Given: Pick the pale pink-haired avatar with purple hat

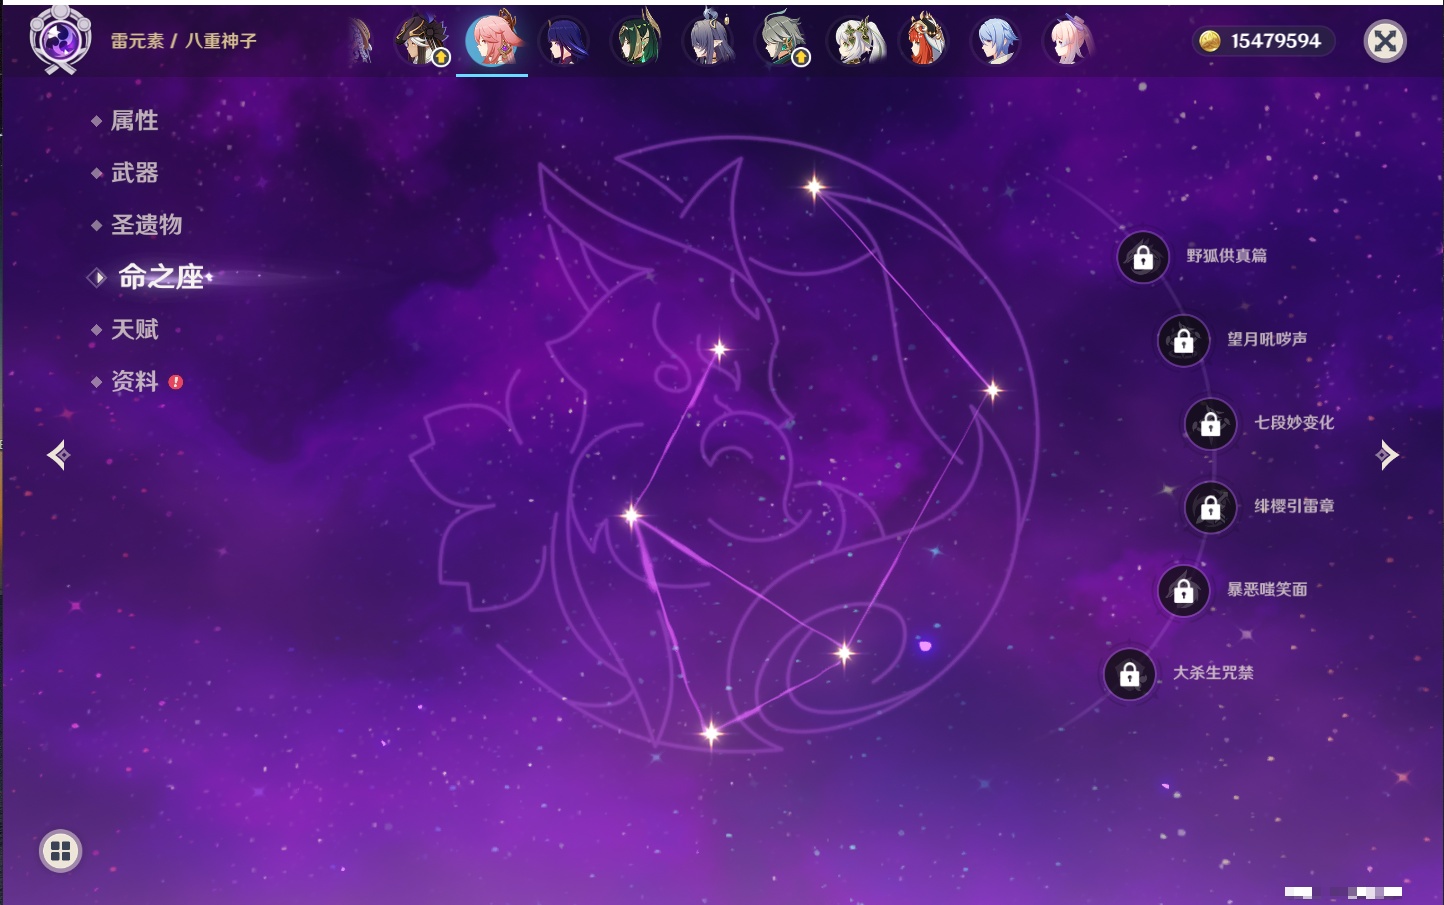Looking at the screenshot, I should click(x=1069, y=41).
